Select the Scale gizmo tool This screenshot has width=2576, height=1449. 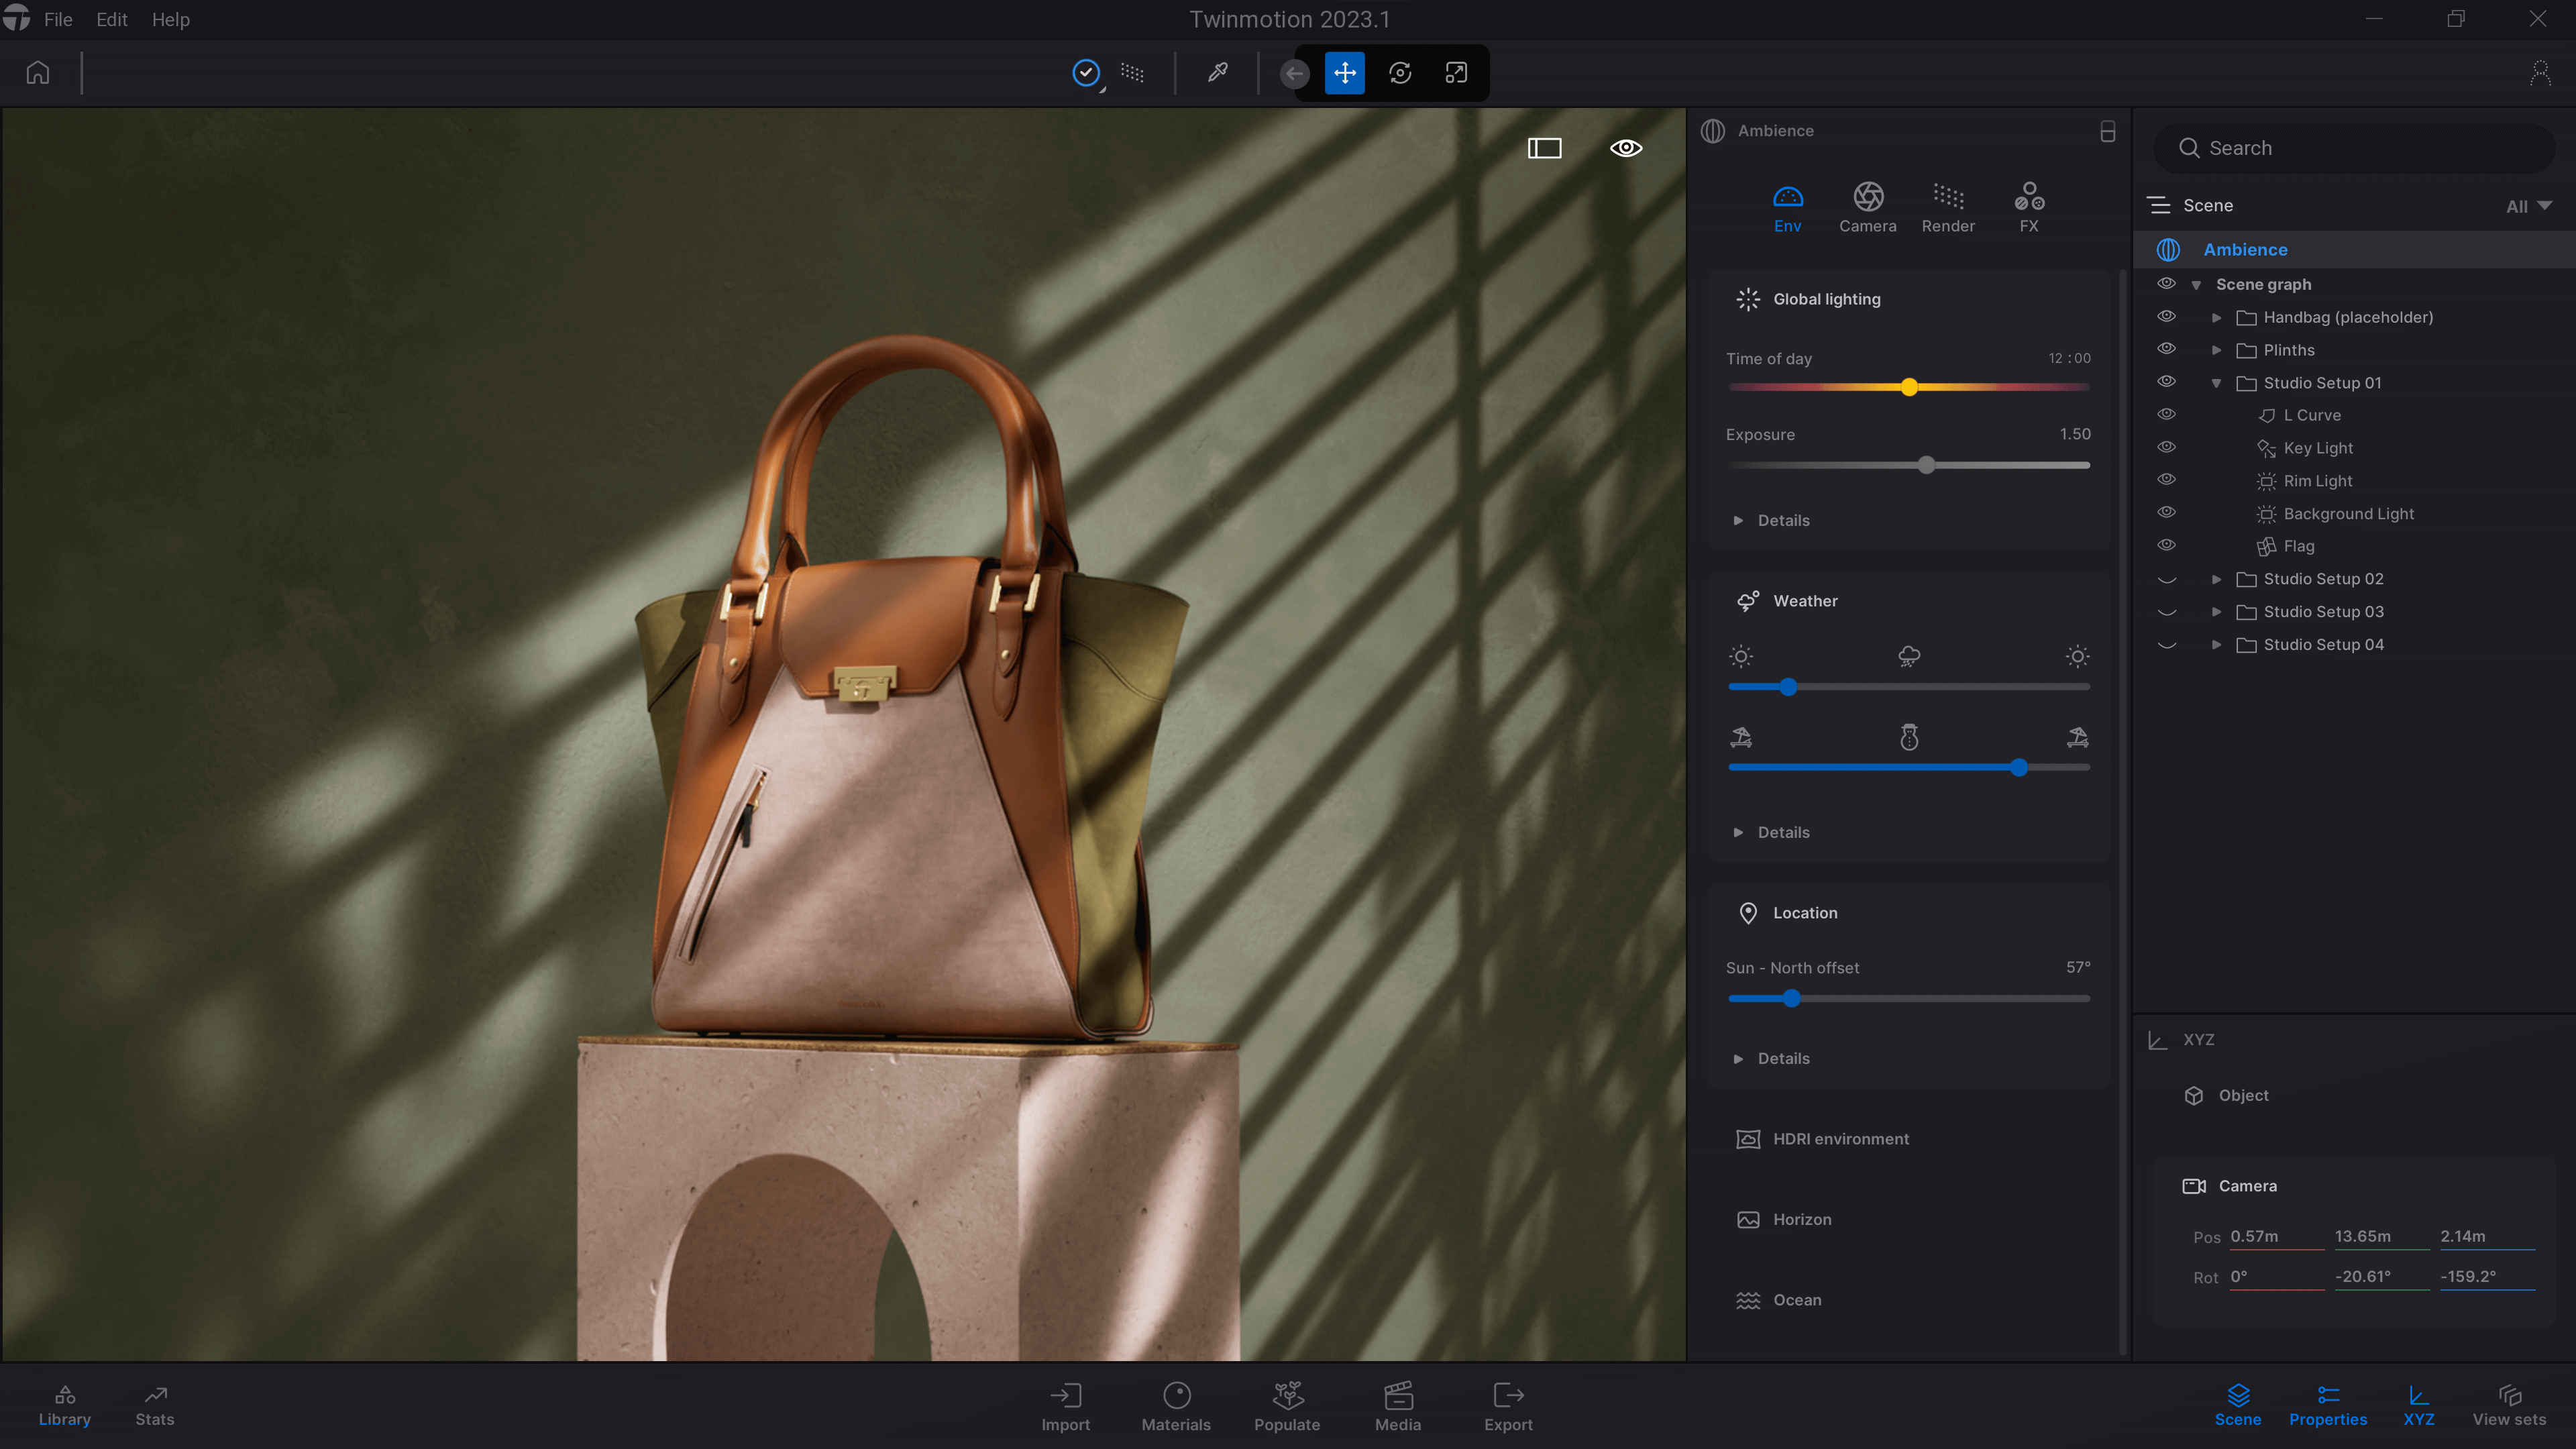pyautogui.click(x=1456, y=72)
